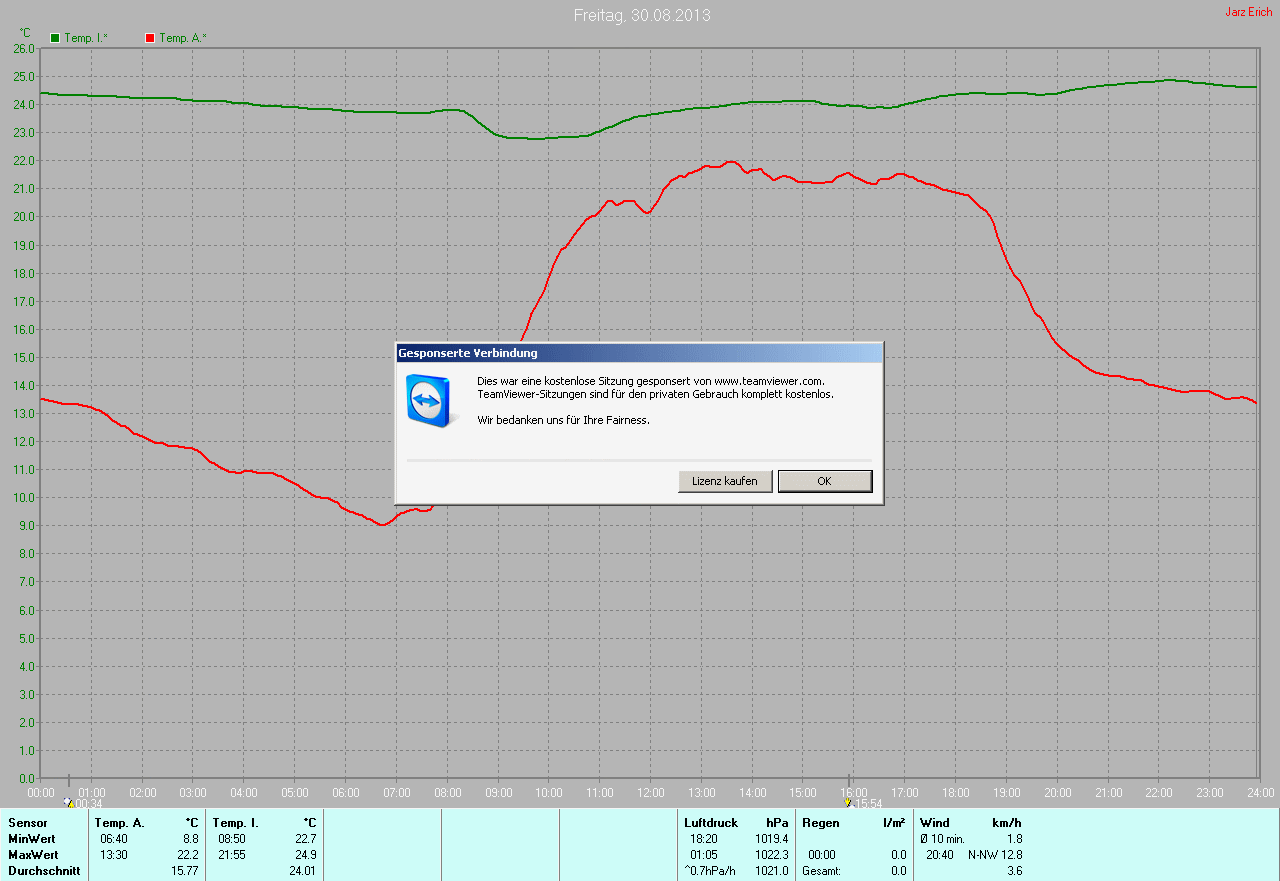Click the www.teamviewer.com sponsorship message line

click(651, 381)
